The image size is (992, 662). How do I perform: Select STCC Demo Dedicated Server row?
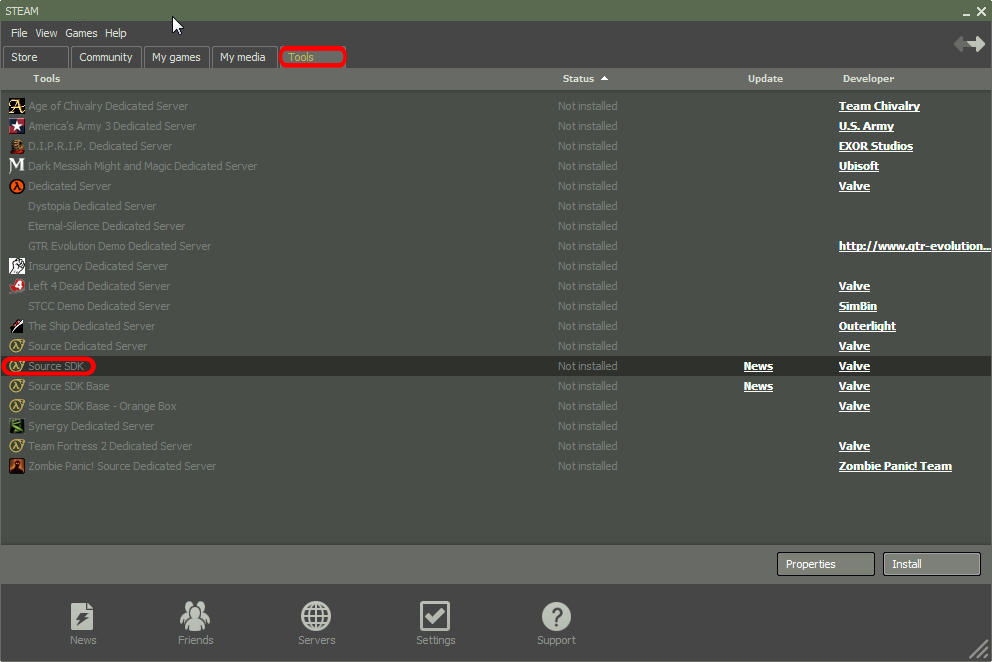[496, 306]
